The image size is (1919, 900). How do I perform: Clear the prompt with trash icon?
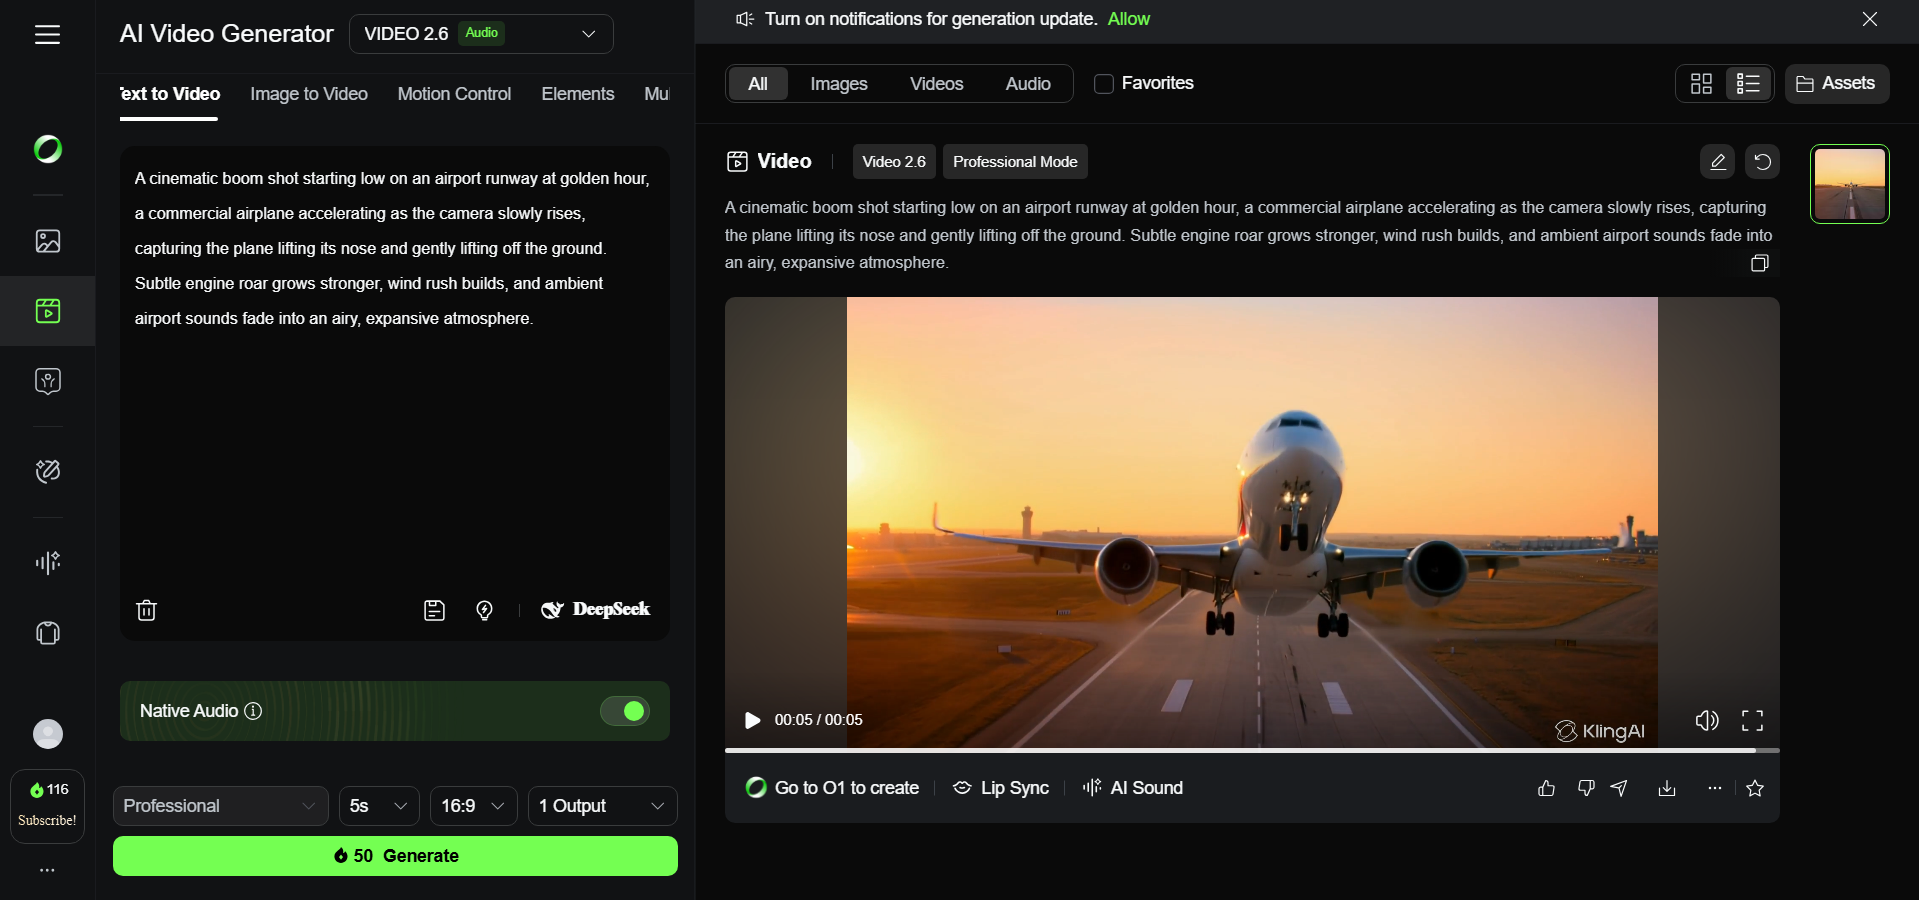146,610
